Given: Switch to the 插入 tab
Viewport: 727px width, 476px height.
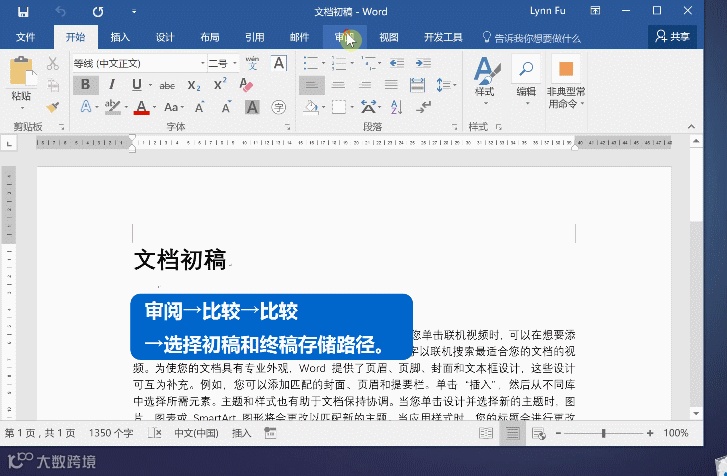Looking at the screenshot, I should [120, 38].
